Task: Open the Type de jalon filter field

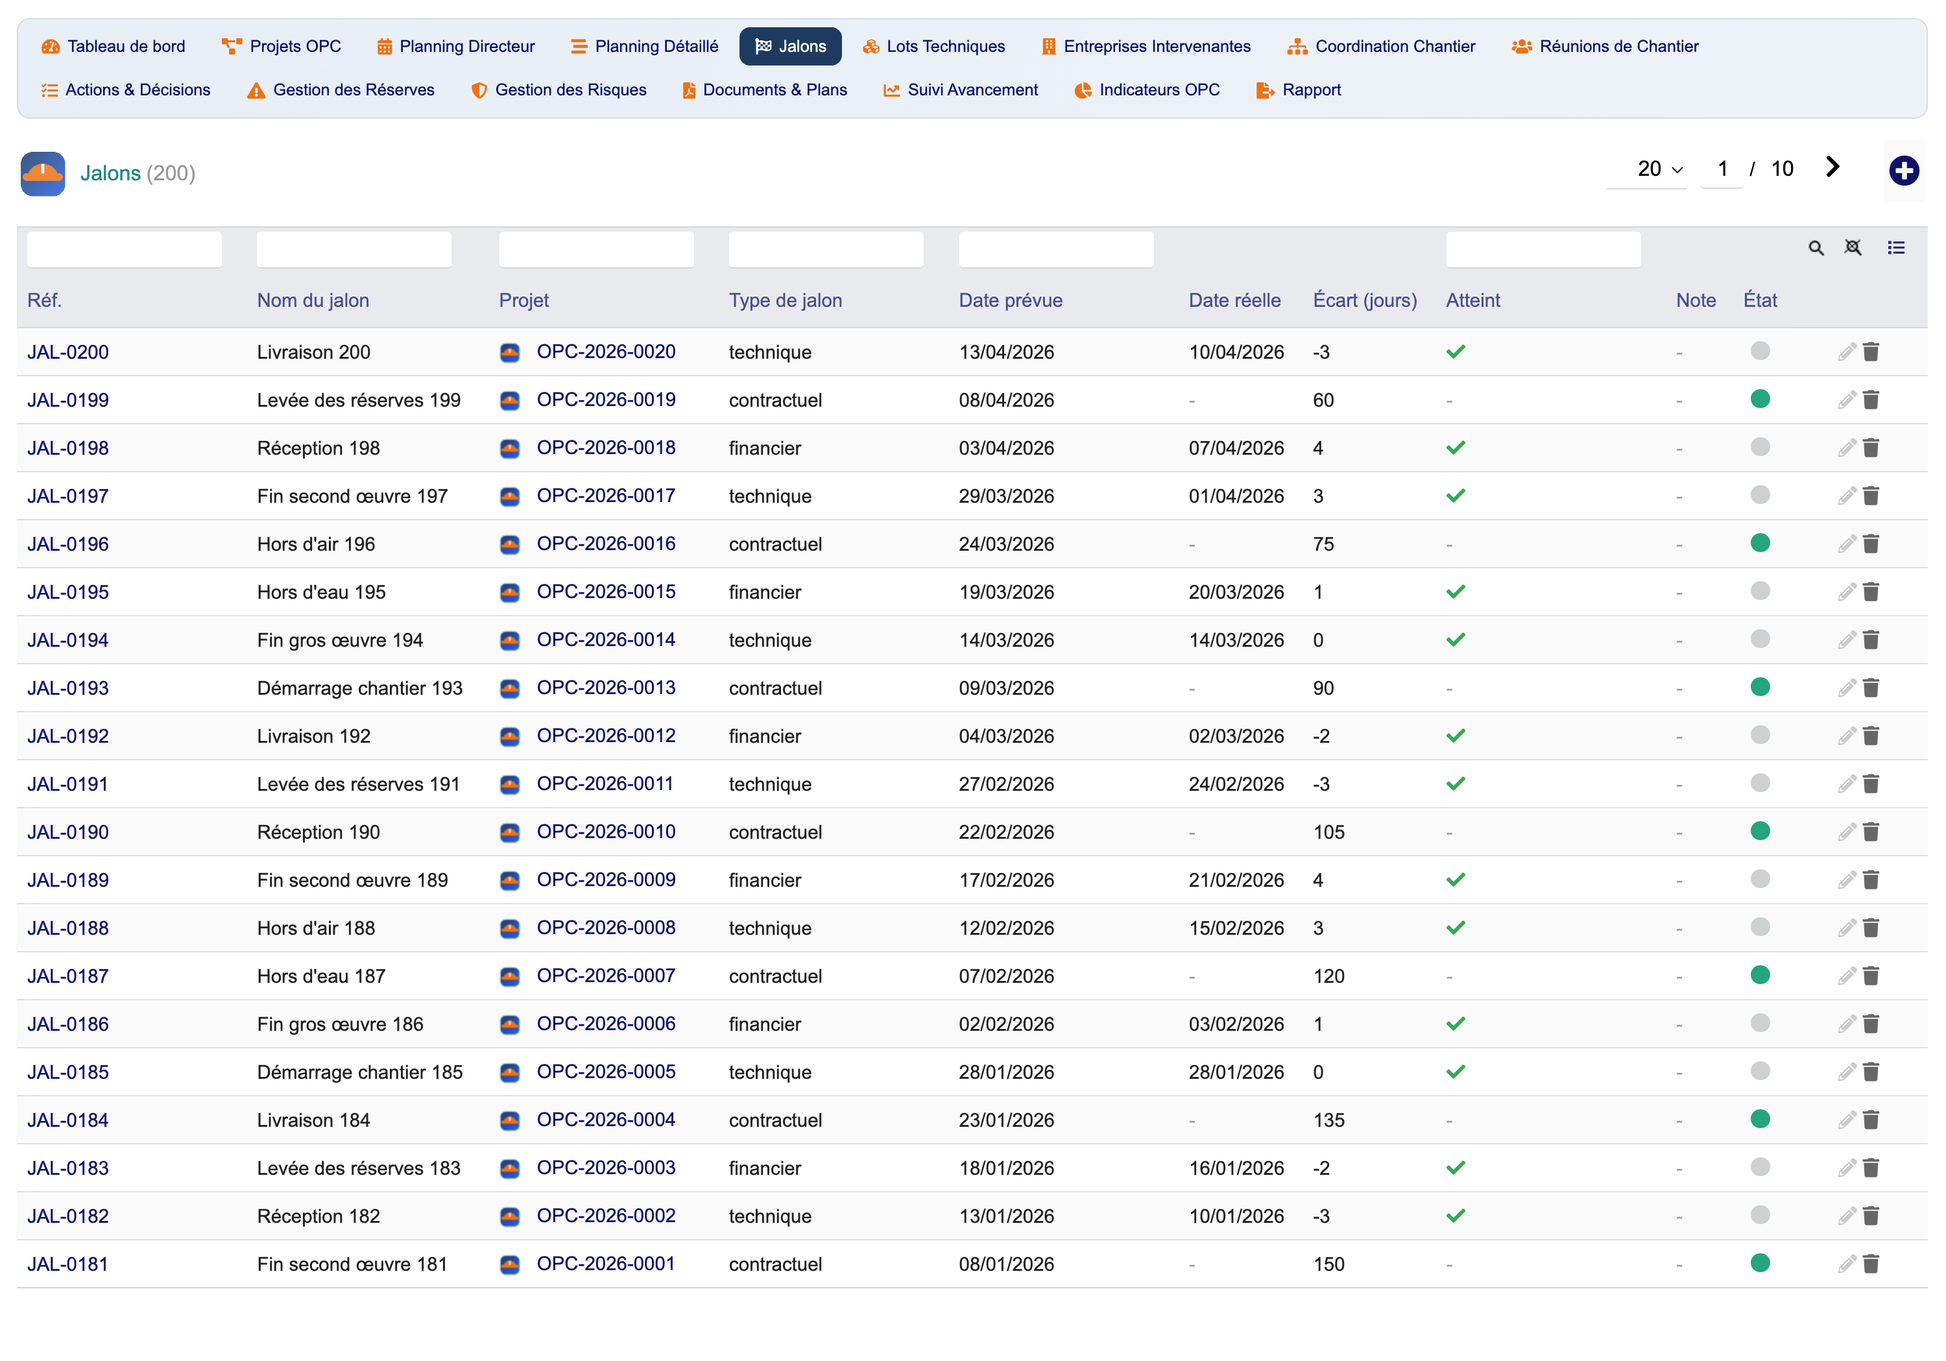Action: click(x=826, y=249)
